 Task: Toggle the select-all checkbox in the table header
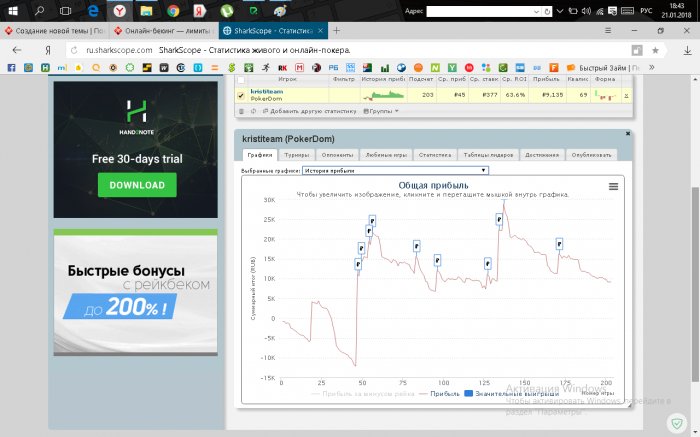pos(240,80)
